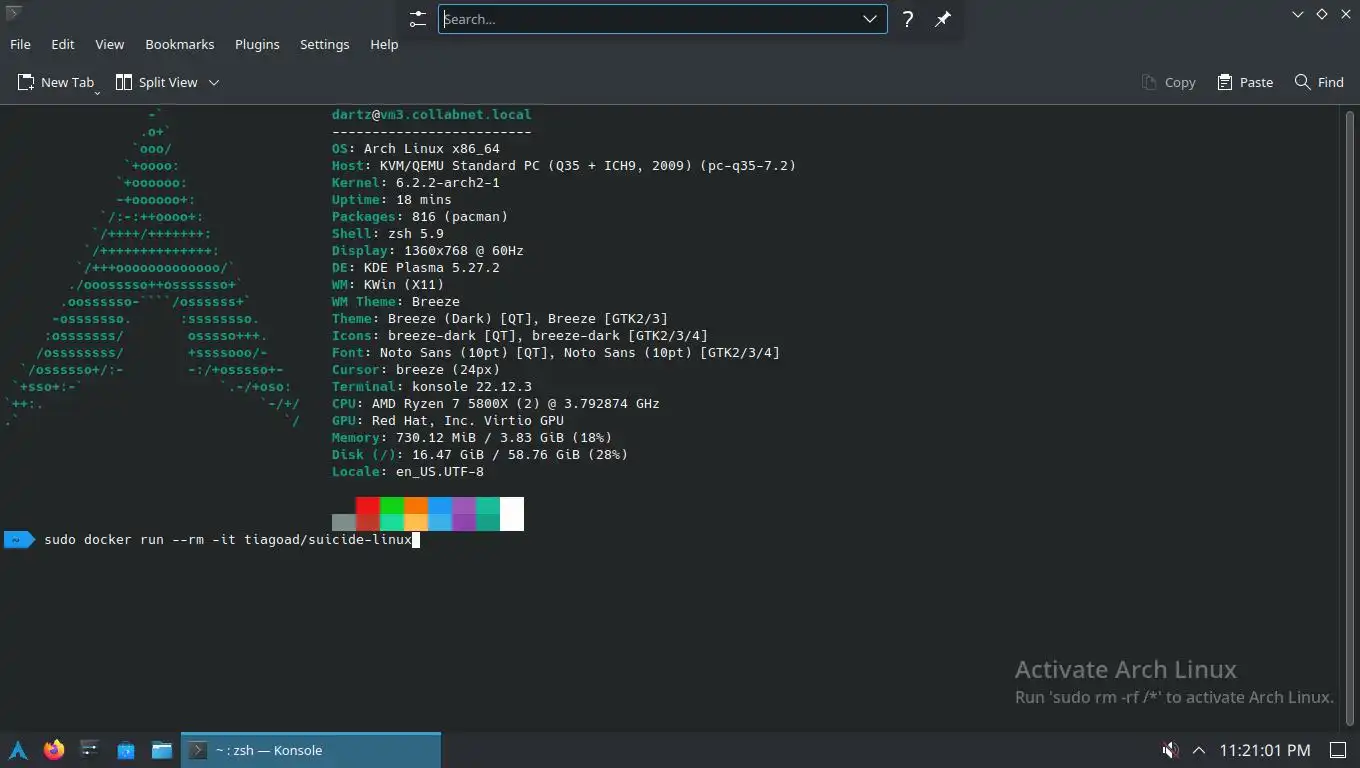Select the Konsole task in taskbar
The width and height of the screenshot is (1360, 768).
pos(311,750)
